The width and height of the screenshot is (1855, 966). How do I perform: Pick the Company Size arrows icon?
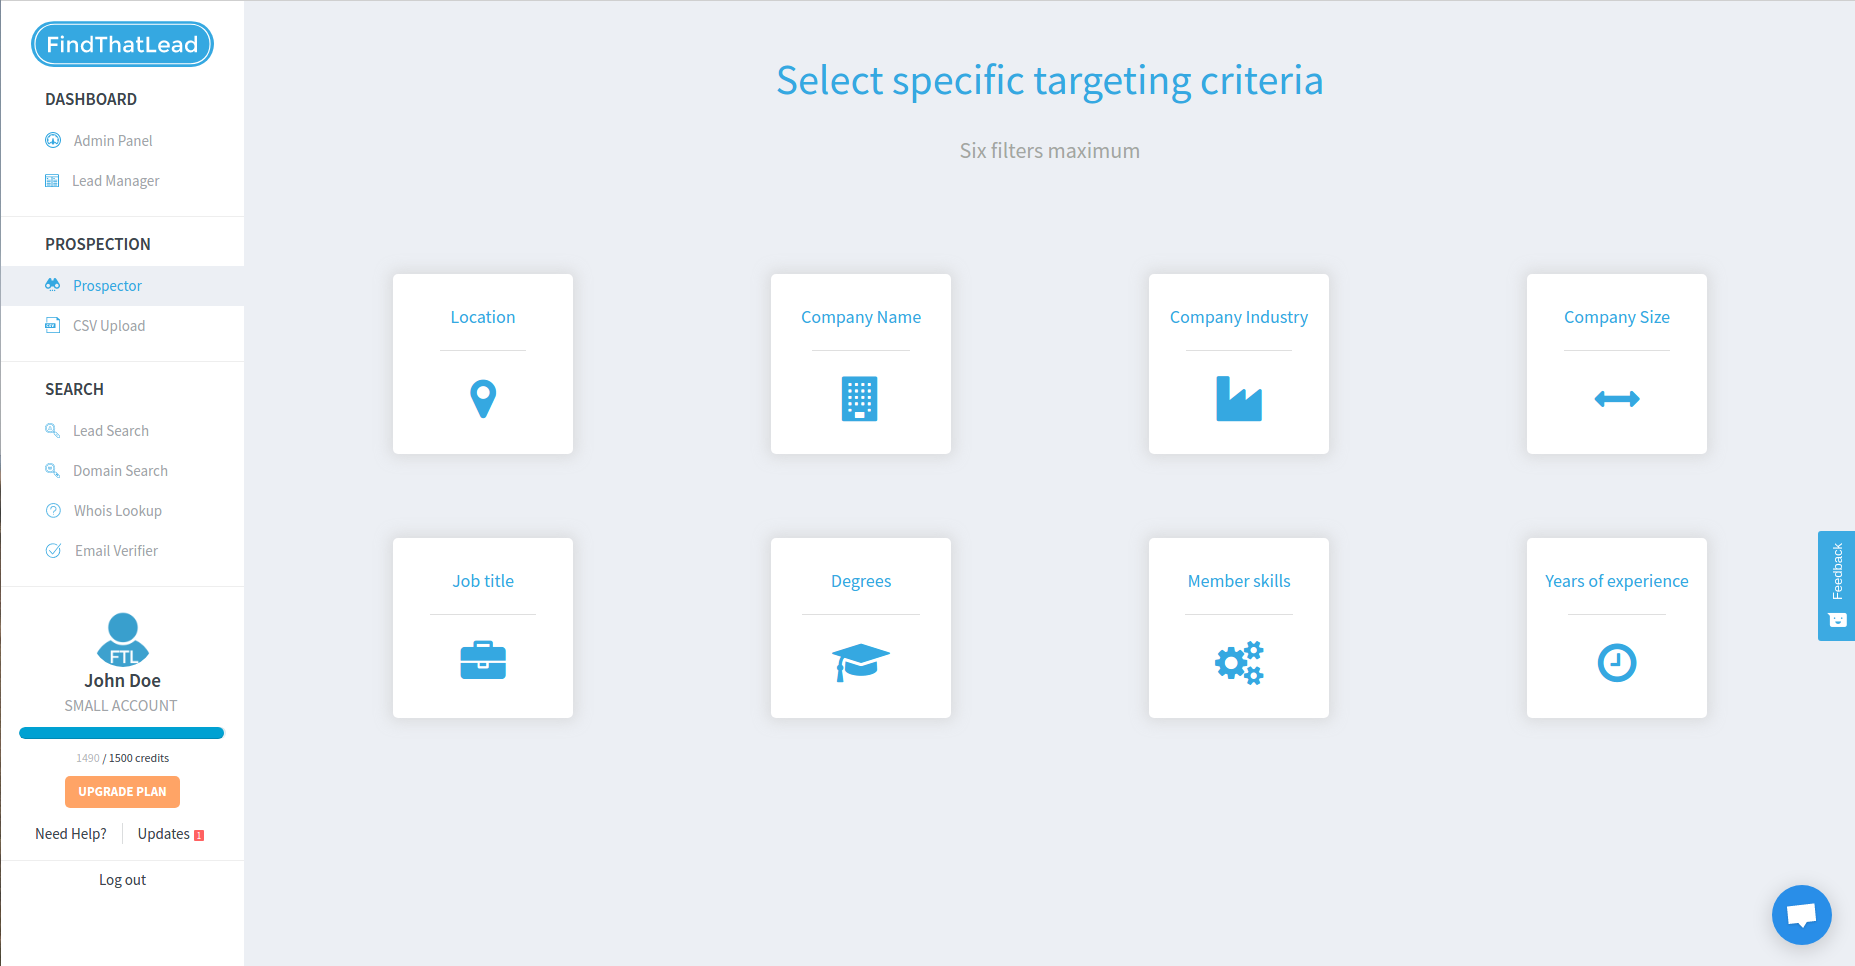[1616, 399]
